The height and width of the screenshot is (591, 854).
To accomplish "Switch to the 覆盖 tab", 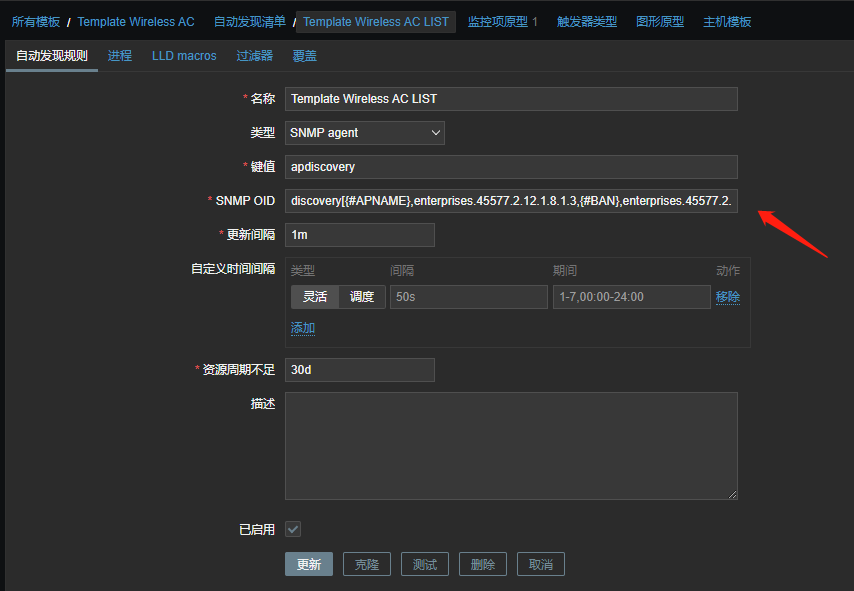I will pos(305,56).
